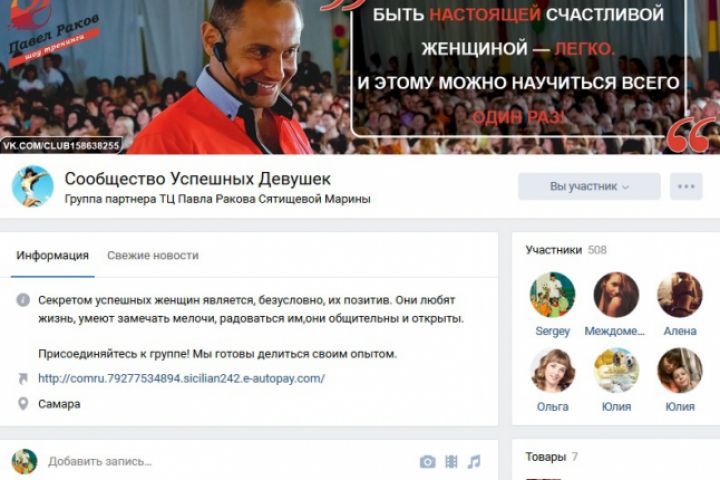Attach a photo using the camera icon
The height and width of the screenshot is (480, 720).
[x=428, y=462]
